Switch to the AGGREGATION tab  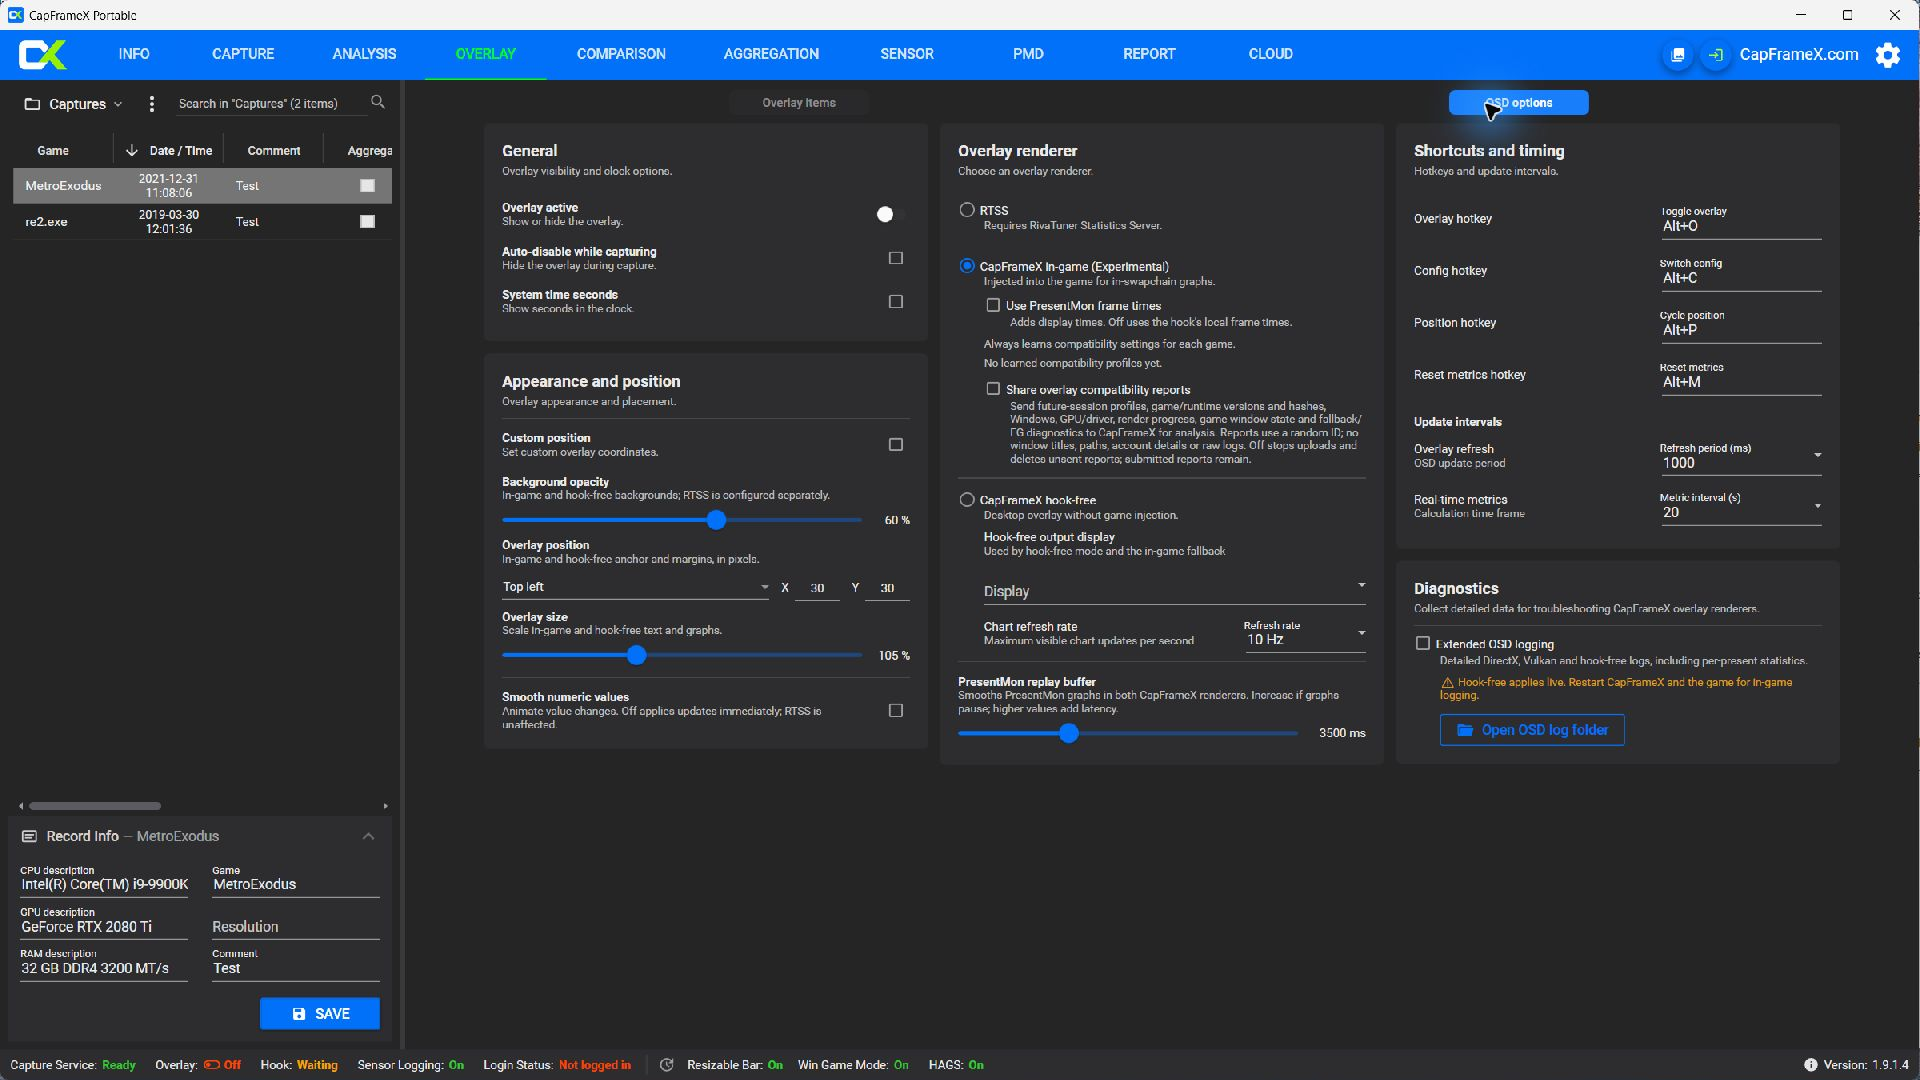[x=771, y=54]
